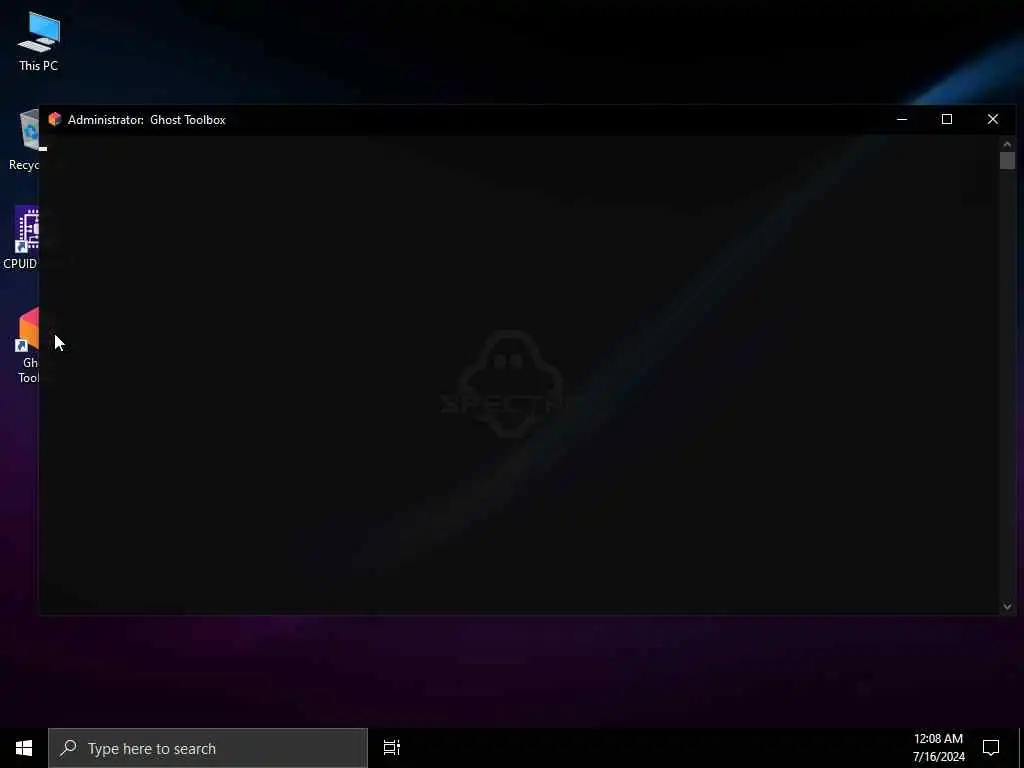Minimize the Ghost Toolbox window

coord(902,120)
